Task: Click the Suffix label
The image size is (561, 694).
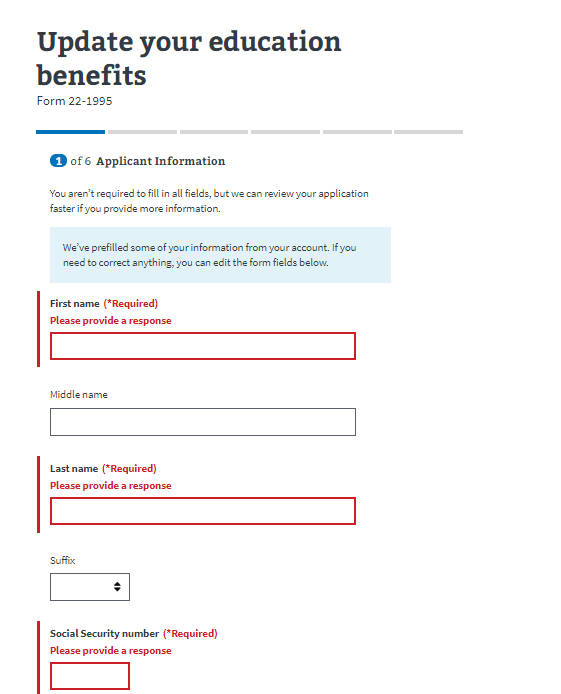Action: coord(62,560)
